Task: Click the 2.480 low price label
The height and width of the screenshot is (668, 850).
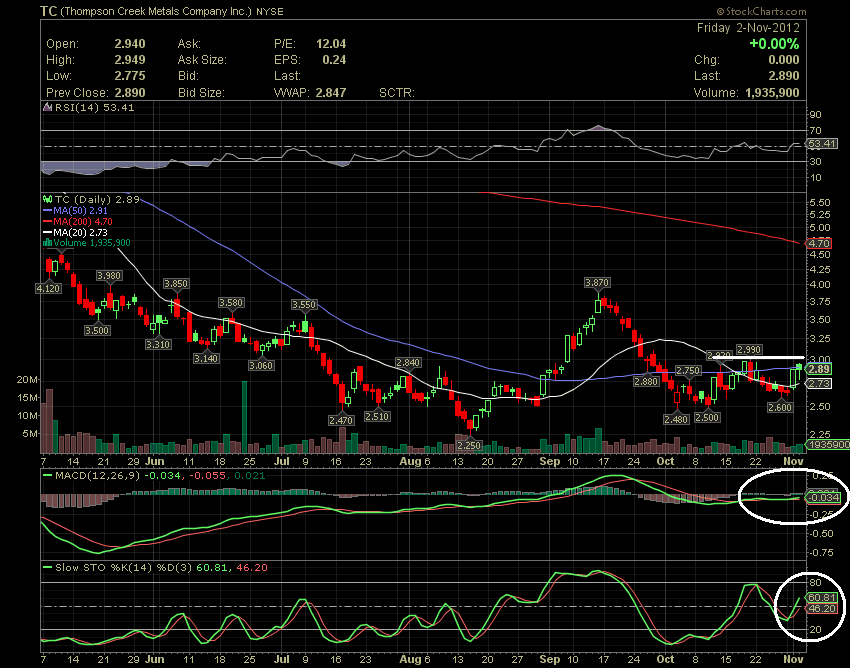Action: 677,419
